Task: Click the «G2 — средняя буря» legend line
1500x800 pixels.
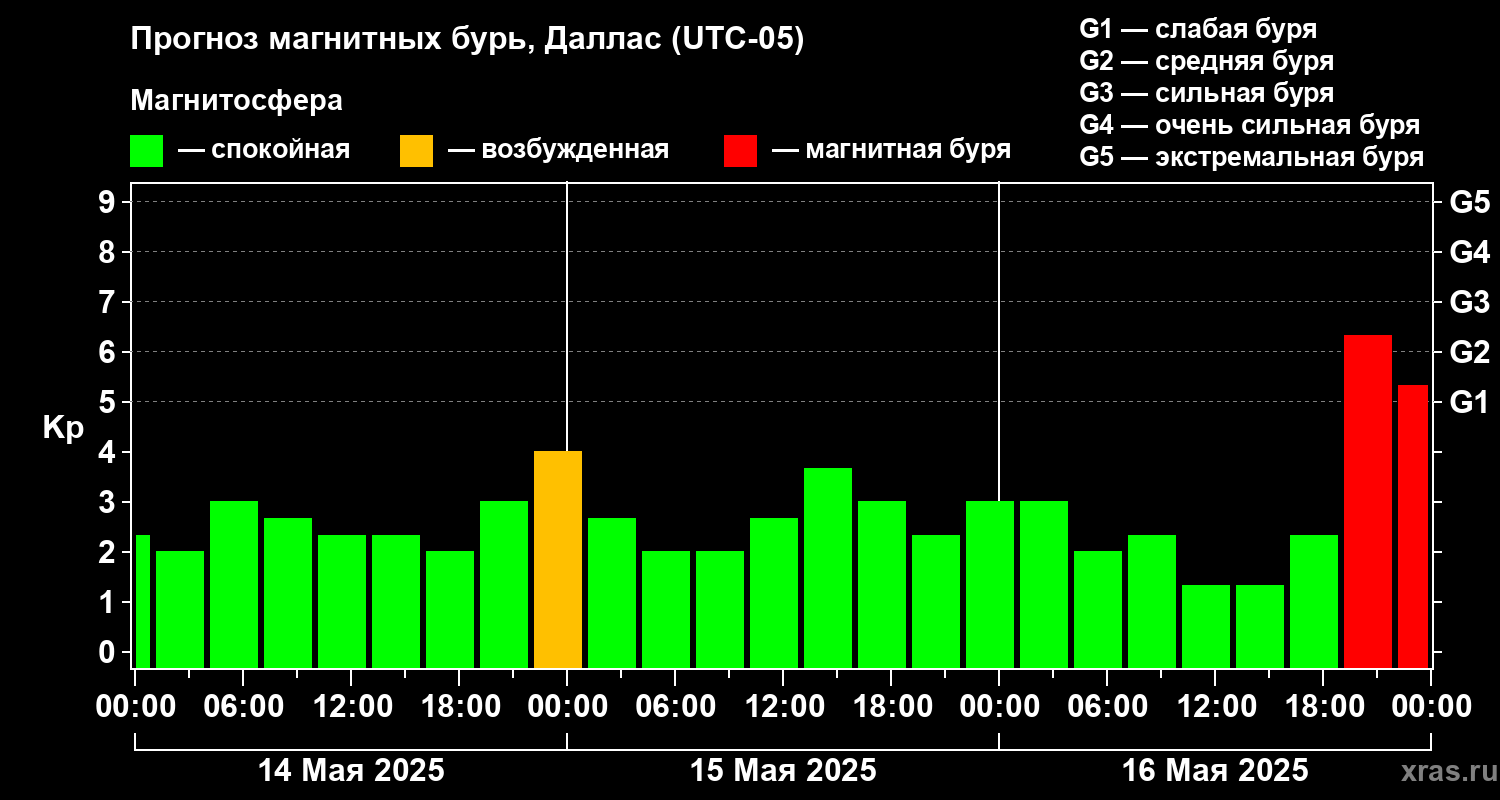Action: point(1206,61)
